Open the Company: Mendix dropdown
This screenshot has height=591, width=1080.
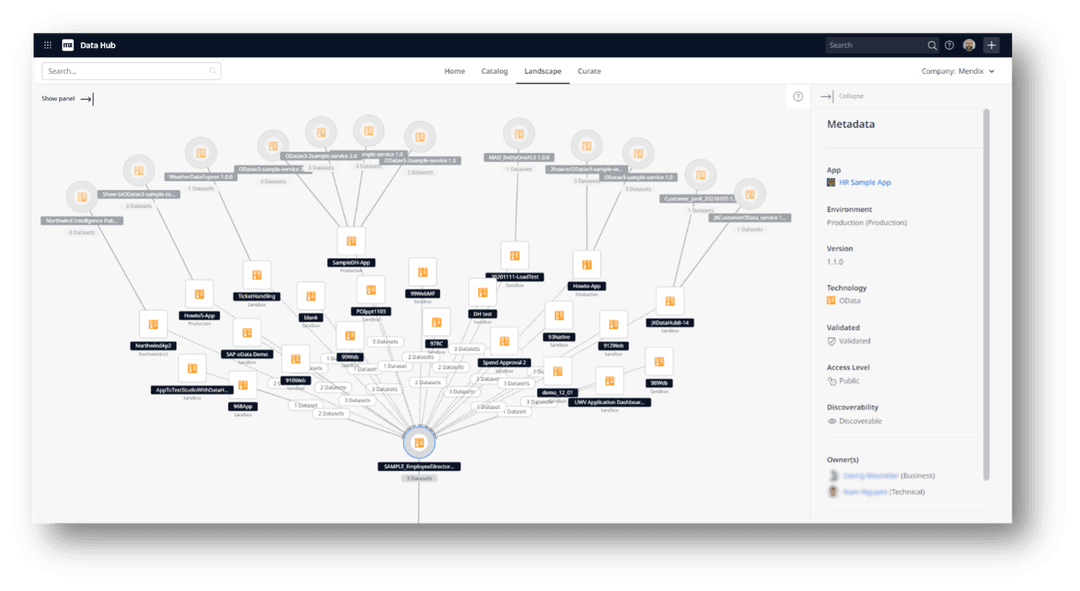[957, 72]
